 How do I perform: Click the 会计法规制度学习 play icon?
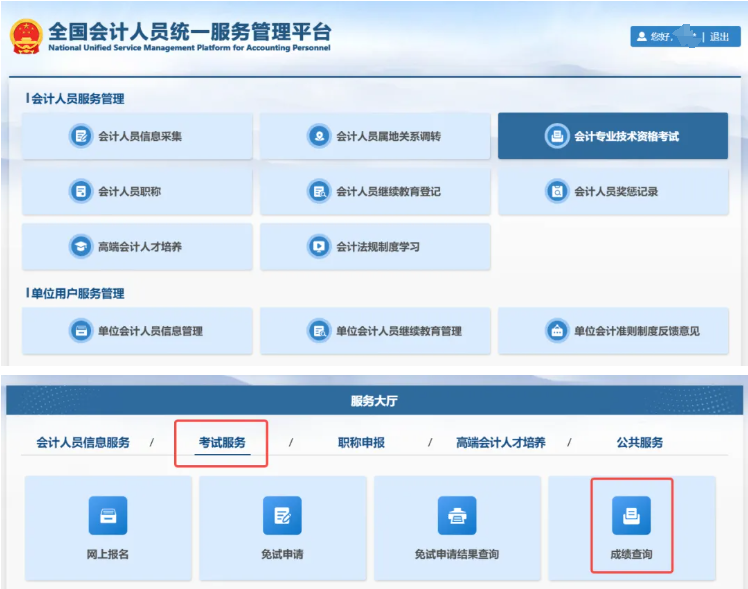point(319,246)
